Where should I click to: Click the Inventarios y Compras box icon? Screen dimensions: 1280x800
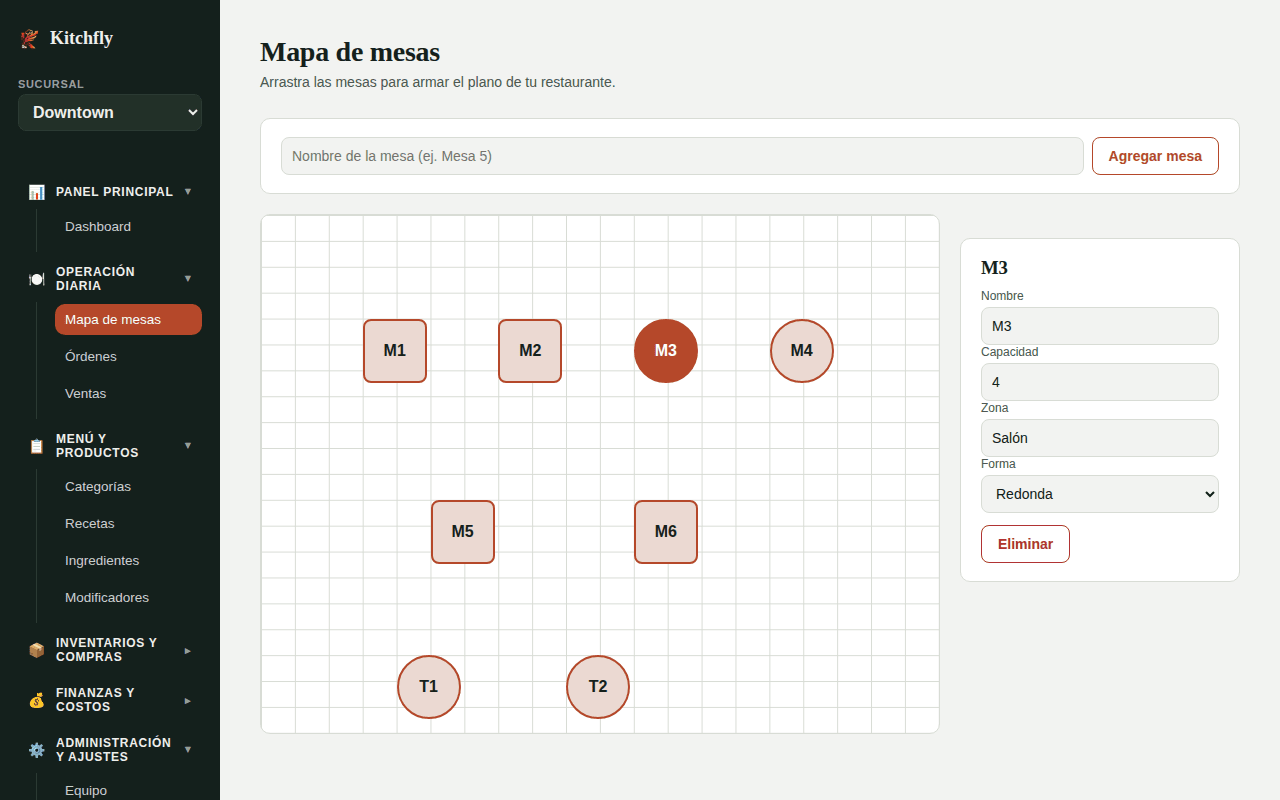coord(37,650)
